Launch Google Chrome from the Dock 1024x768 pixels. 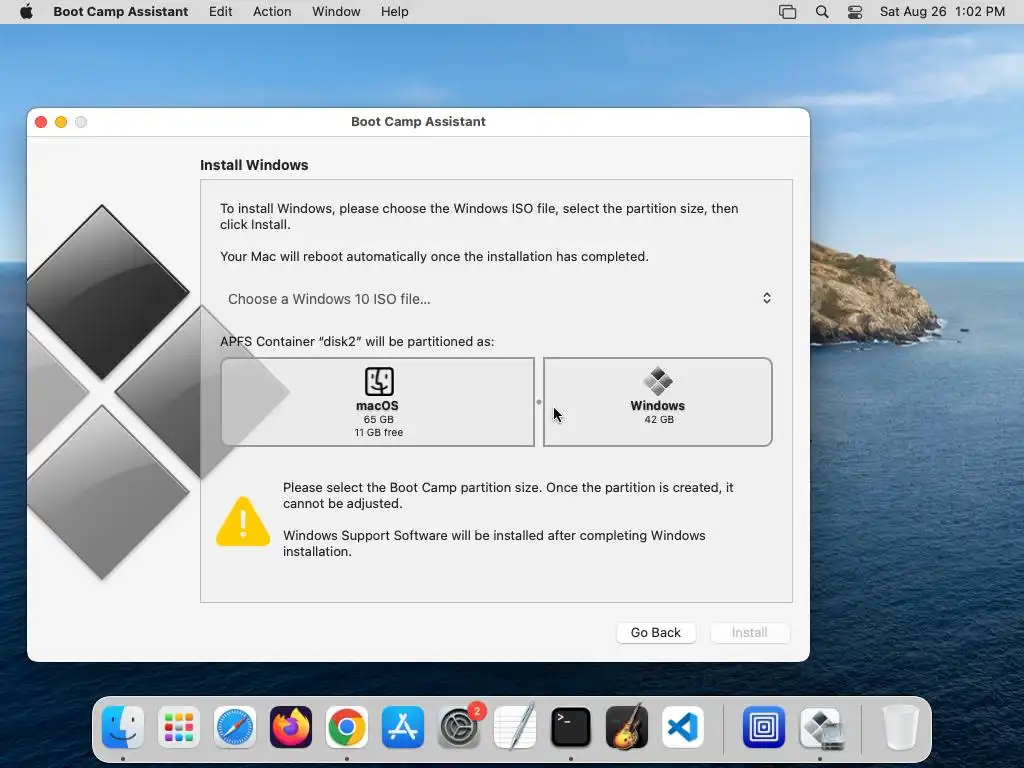point(347,727)
